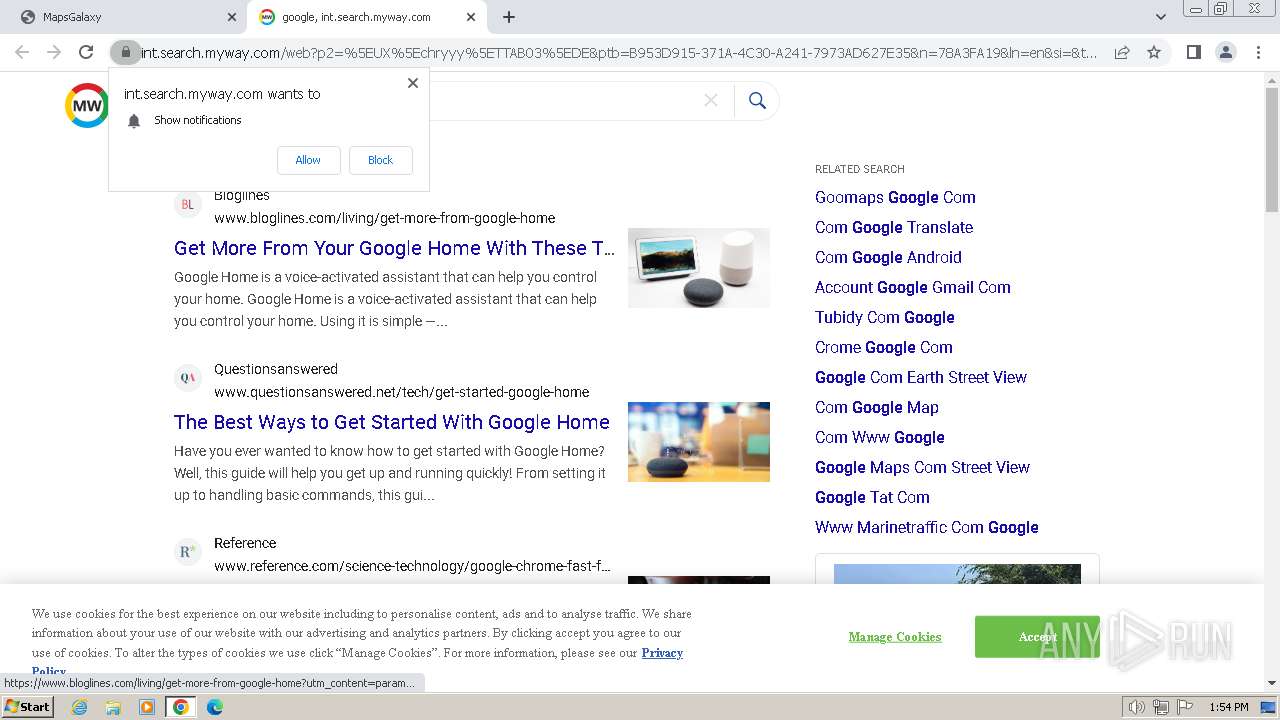
Task: Click the page vertical scrollbar
Action: coord(1271,150)
